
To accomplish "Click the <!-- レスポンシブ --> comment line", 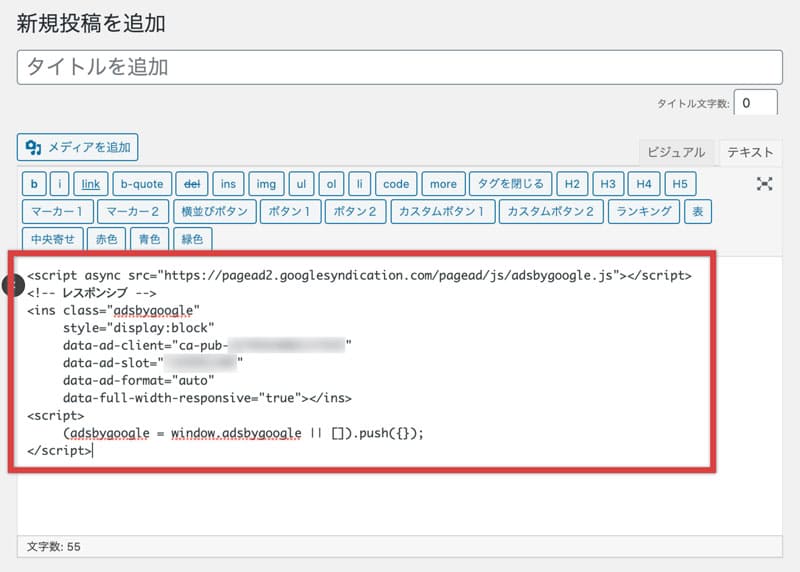I will pyautogui.click(x=92, y=293).
